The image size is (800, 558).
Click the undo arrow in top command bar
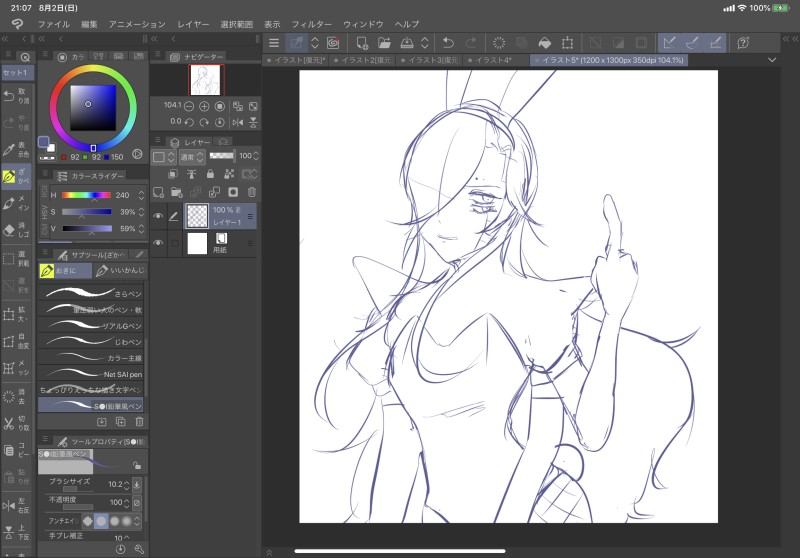coord(447,43)
